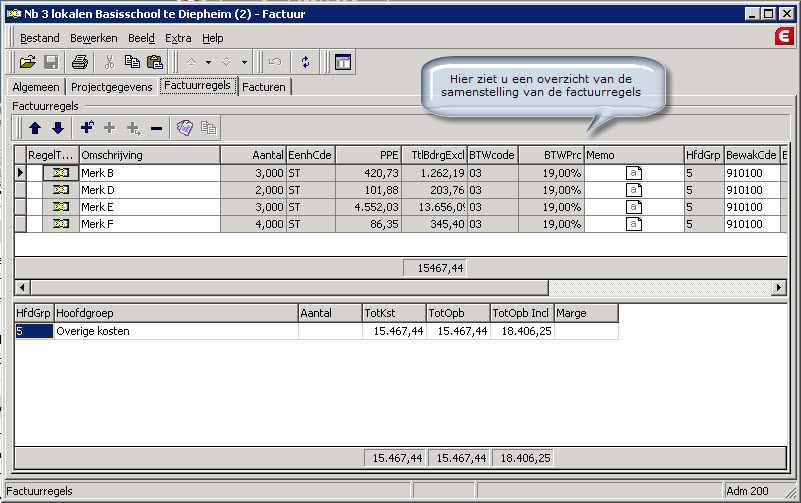
Task: Click line type icon of Merk F row
Action: tap(60, 224)
